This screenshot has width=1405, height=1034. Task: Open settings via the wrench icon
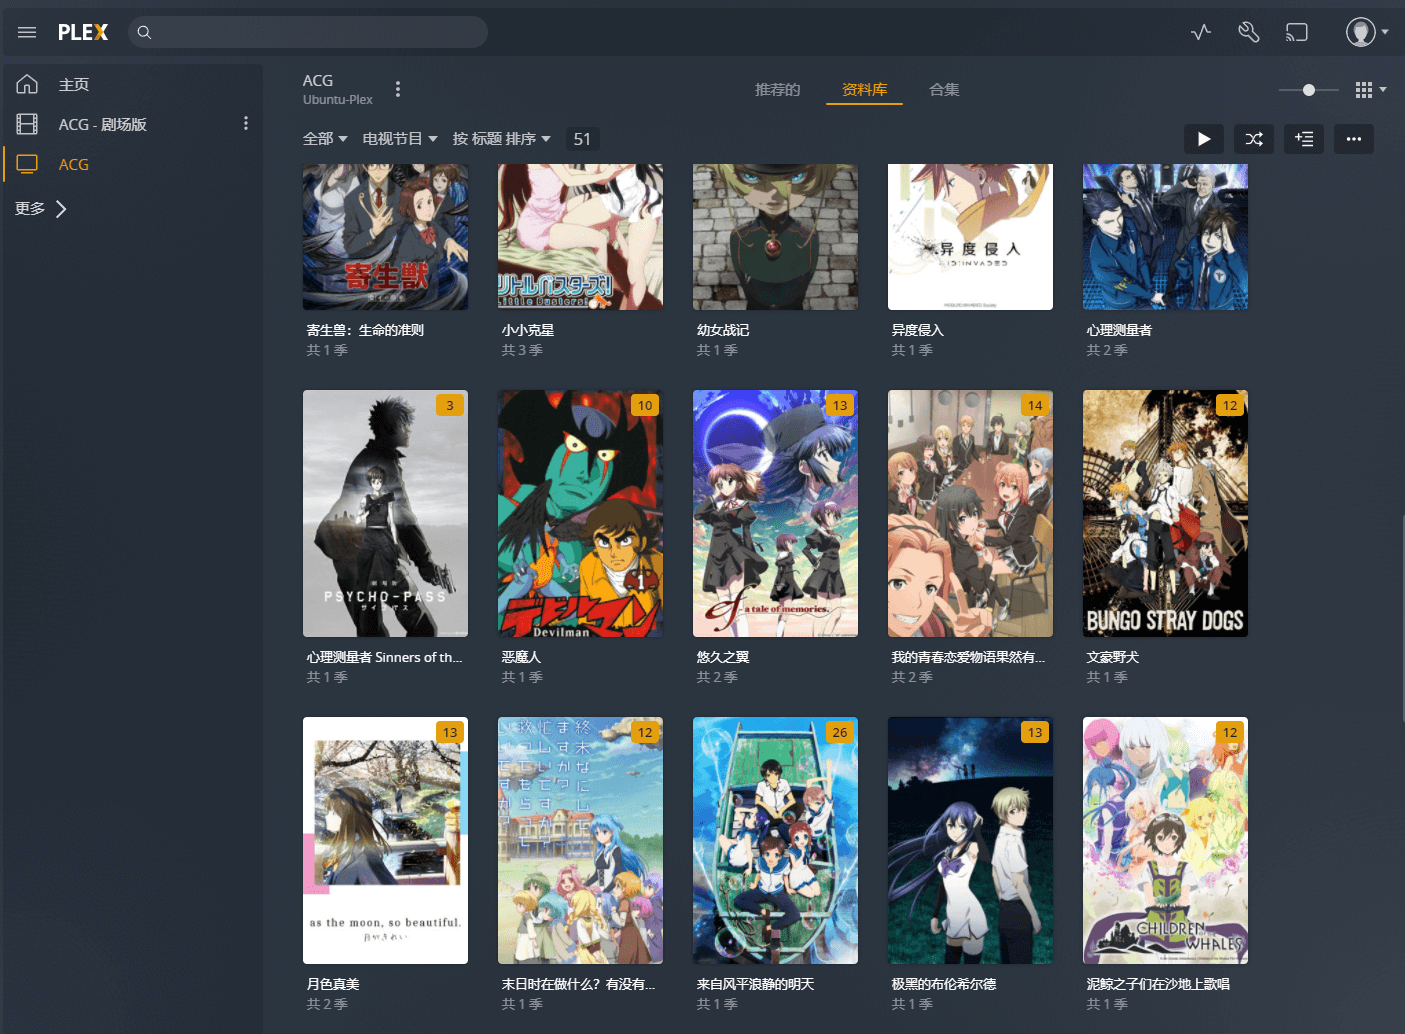point(1248,32)
